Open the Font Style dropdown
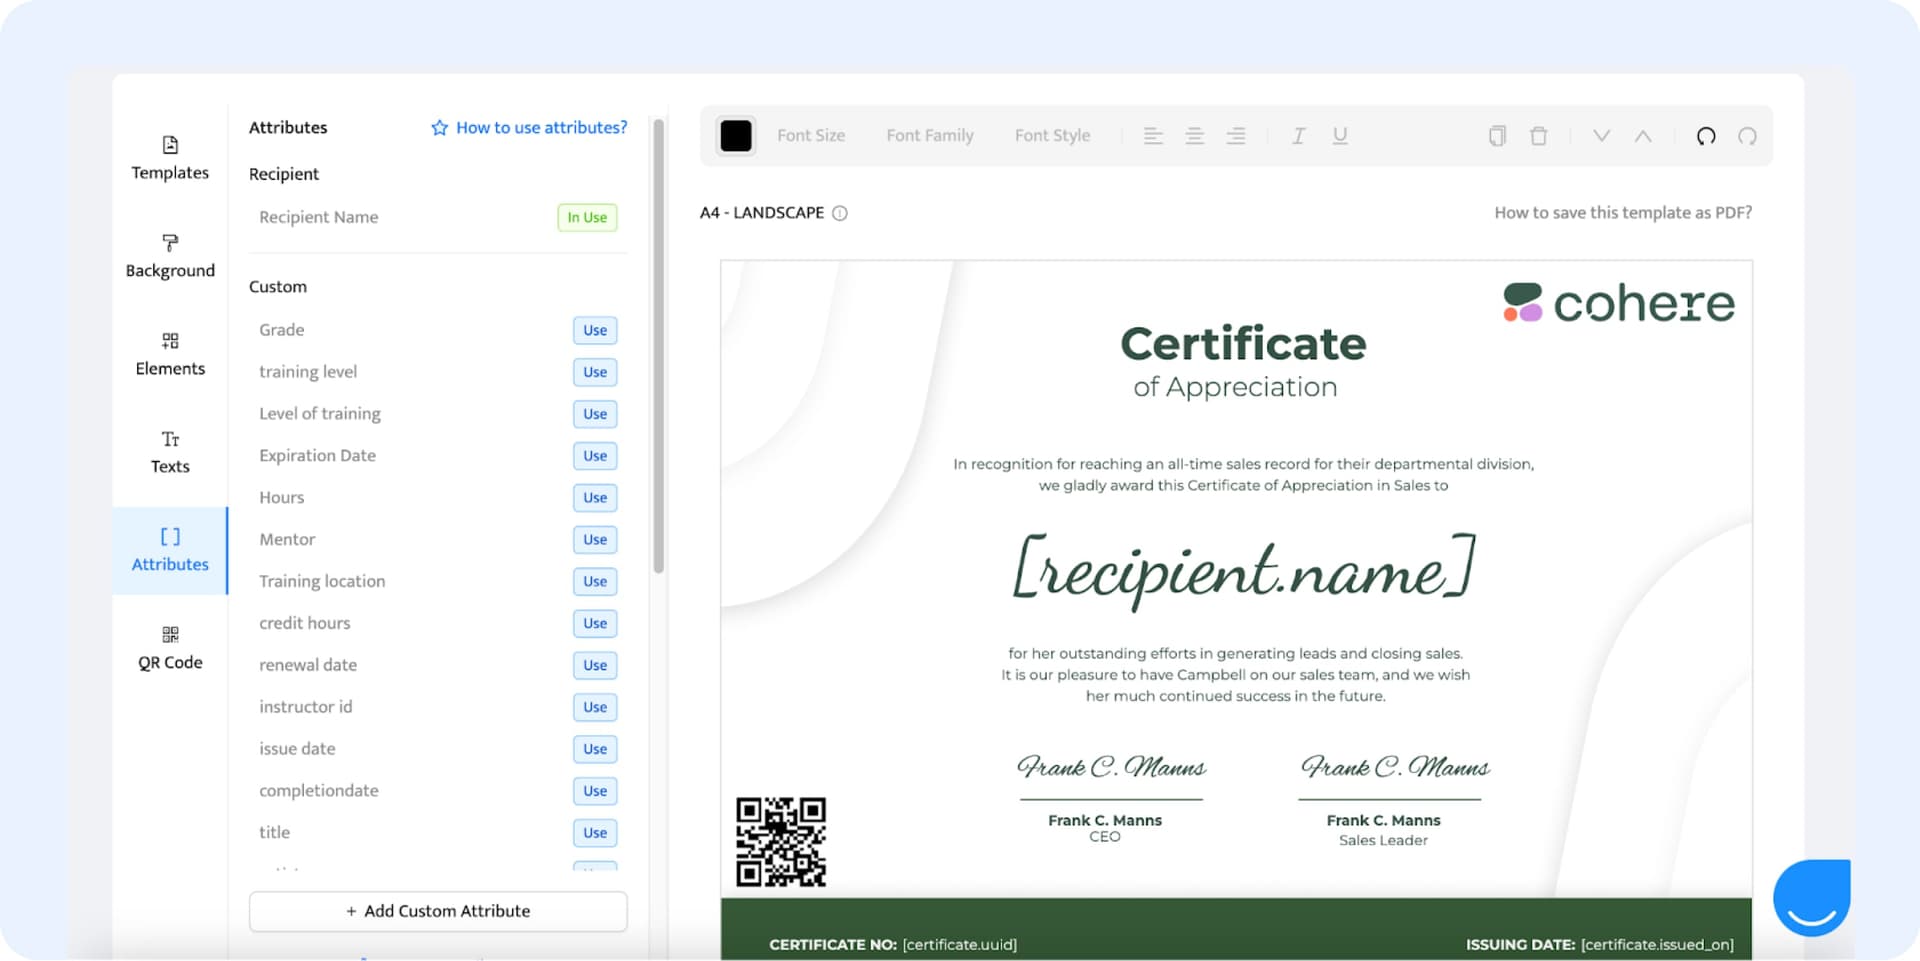1920x961 pixels. [1052, 135]
